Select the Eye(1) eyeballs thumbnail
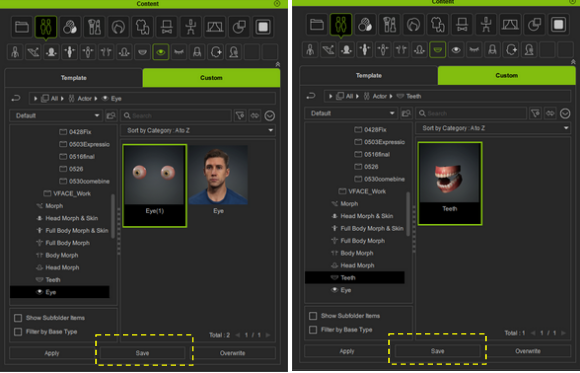 155,186
